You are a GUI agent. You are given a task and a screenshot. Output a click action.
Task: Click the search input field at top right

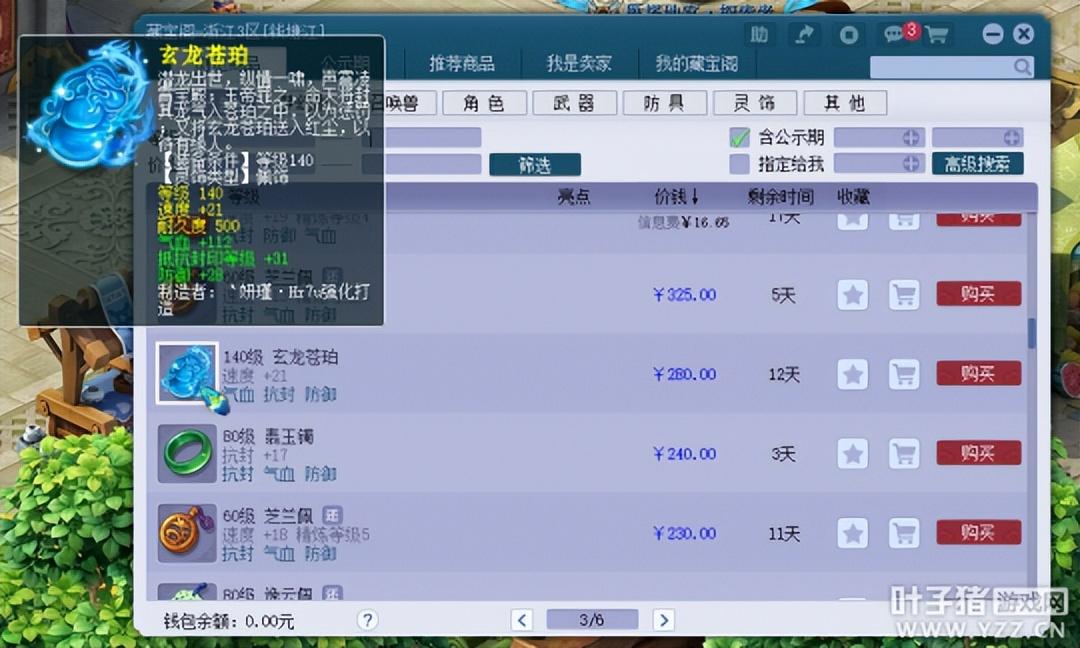click(x=952, y=67)
